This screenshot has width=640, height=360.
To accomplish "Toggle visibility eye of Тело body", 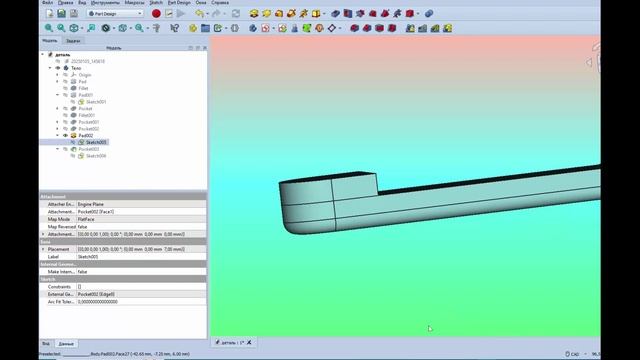I will click(x=58, y=68).
